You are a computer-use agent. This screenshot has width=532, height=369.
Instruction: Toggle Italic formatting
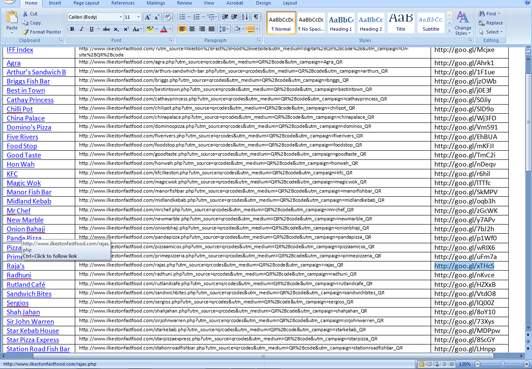81,29
